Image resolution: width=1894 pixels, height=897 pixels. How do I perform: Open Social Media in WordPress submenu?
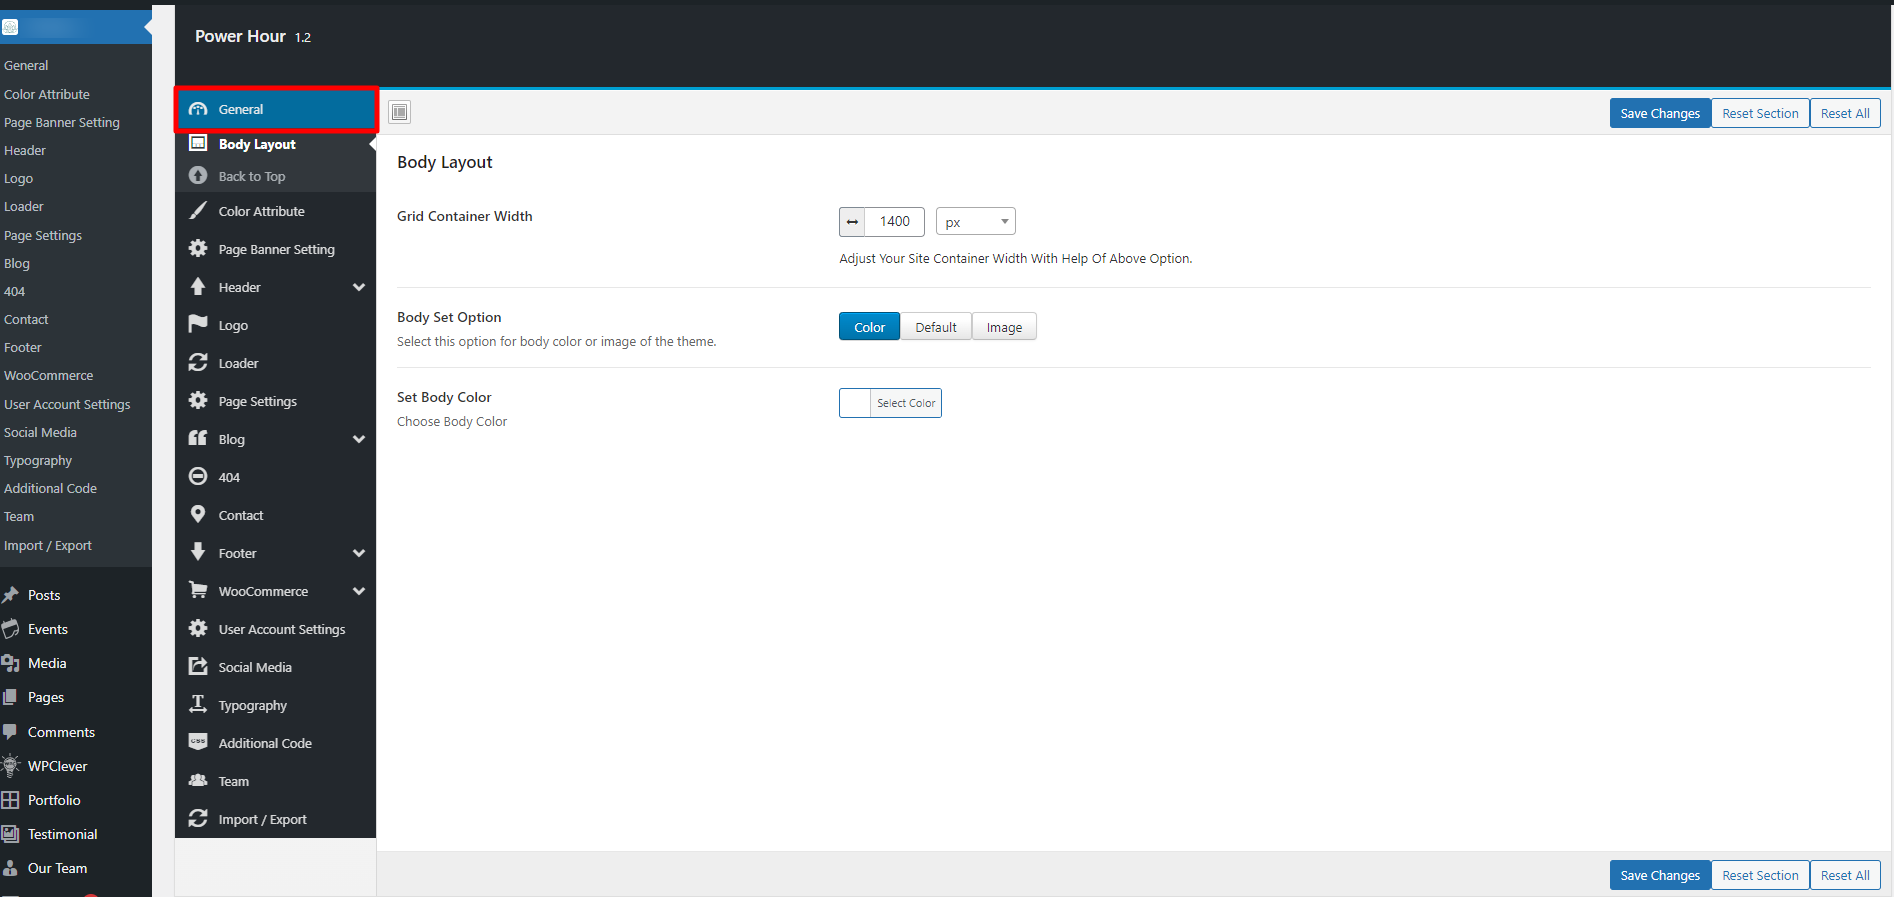pyautogui.click(x=40, y=432)
